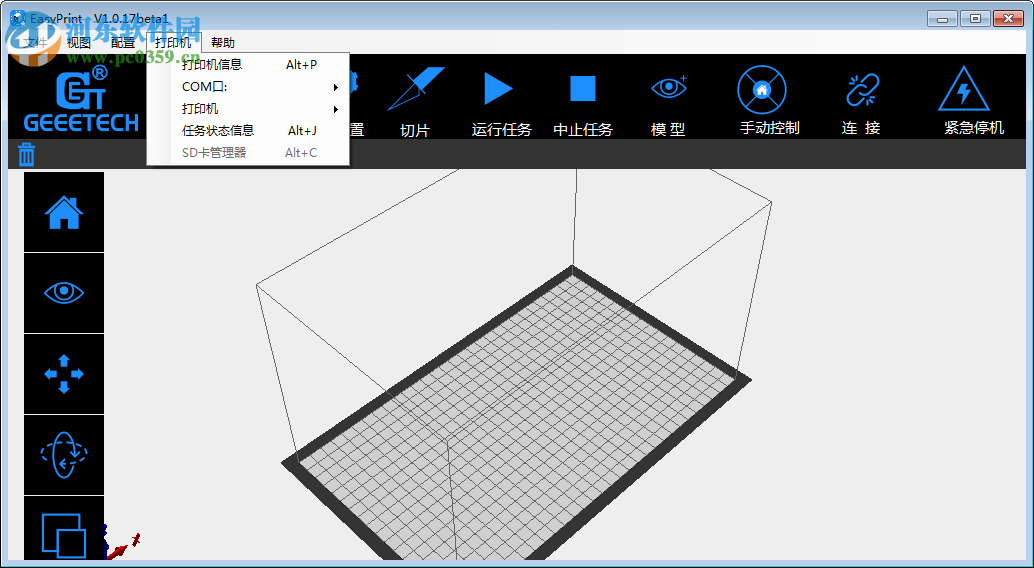Start the job with 运行任务 play icon
This screenshot has height=568, width=1034.
tap(499, 88)
